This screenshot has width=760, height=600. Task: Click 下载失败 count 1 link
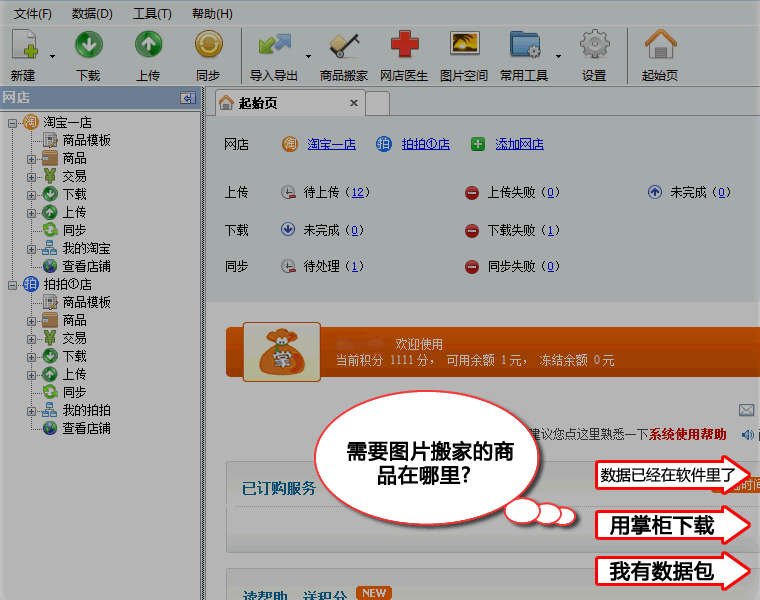(x=550, y=230)
